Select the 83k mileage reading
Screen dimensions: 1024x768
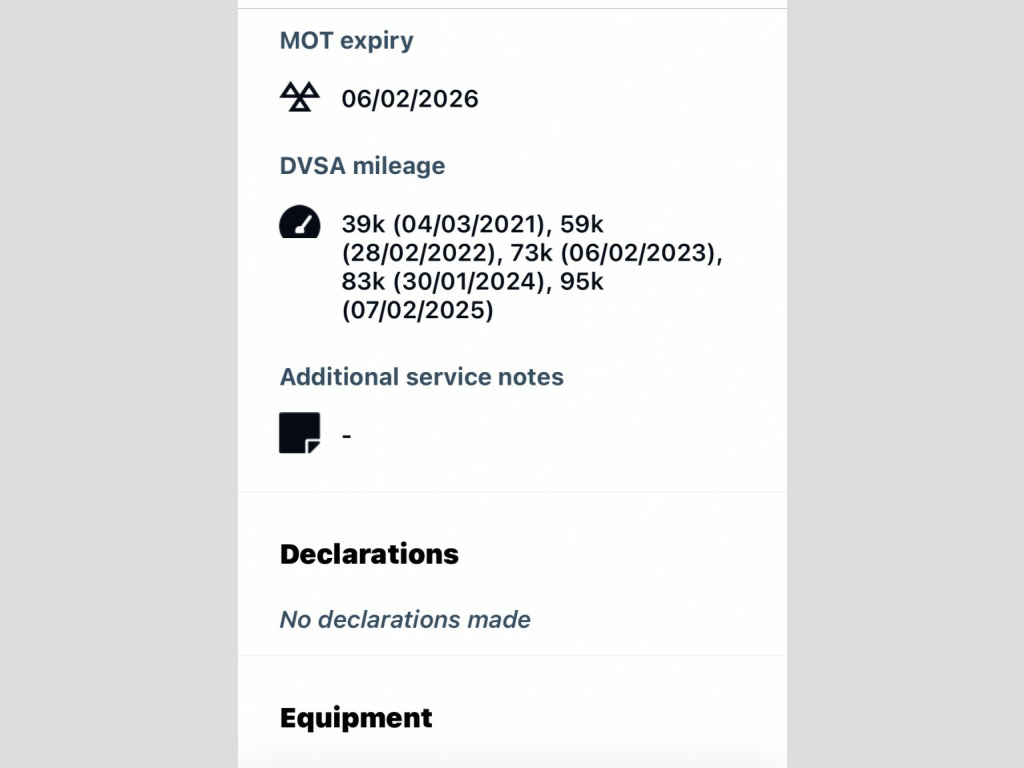click(363, 282)
